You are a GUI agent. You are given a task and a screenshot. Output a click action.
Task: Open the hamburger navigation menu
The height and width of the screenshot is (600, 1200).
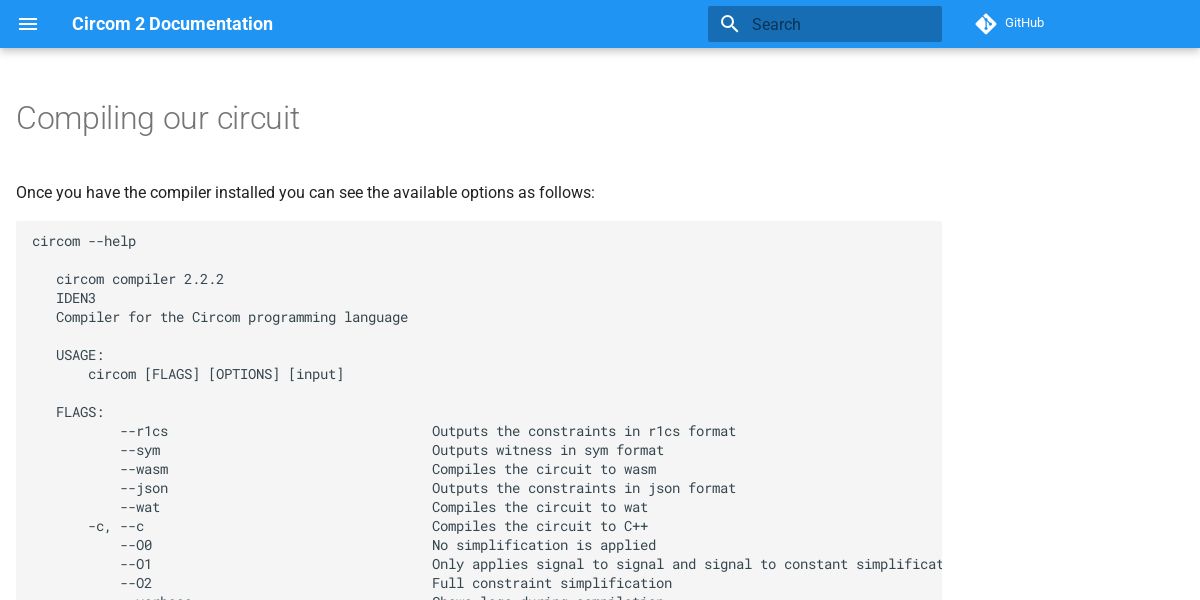(x=28, y=24)
